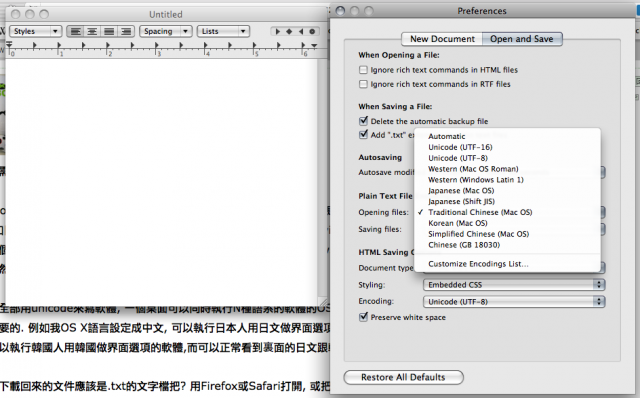Choose Traditional Chinese (Mac OS) encoding
This screenshot has width=640, height=398.
pos(507,212)
